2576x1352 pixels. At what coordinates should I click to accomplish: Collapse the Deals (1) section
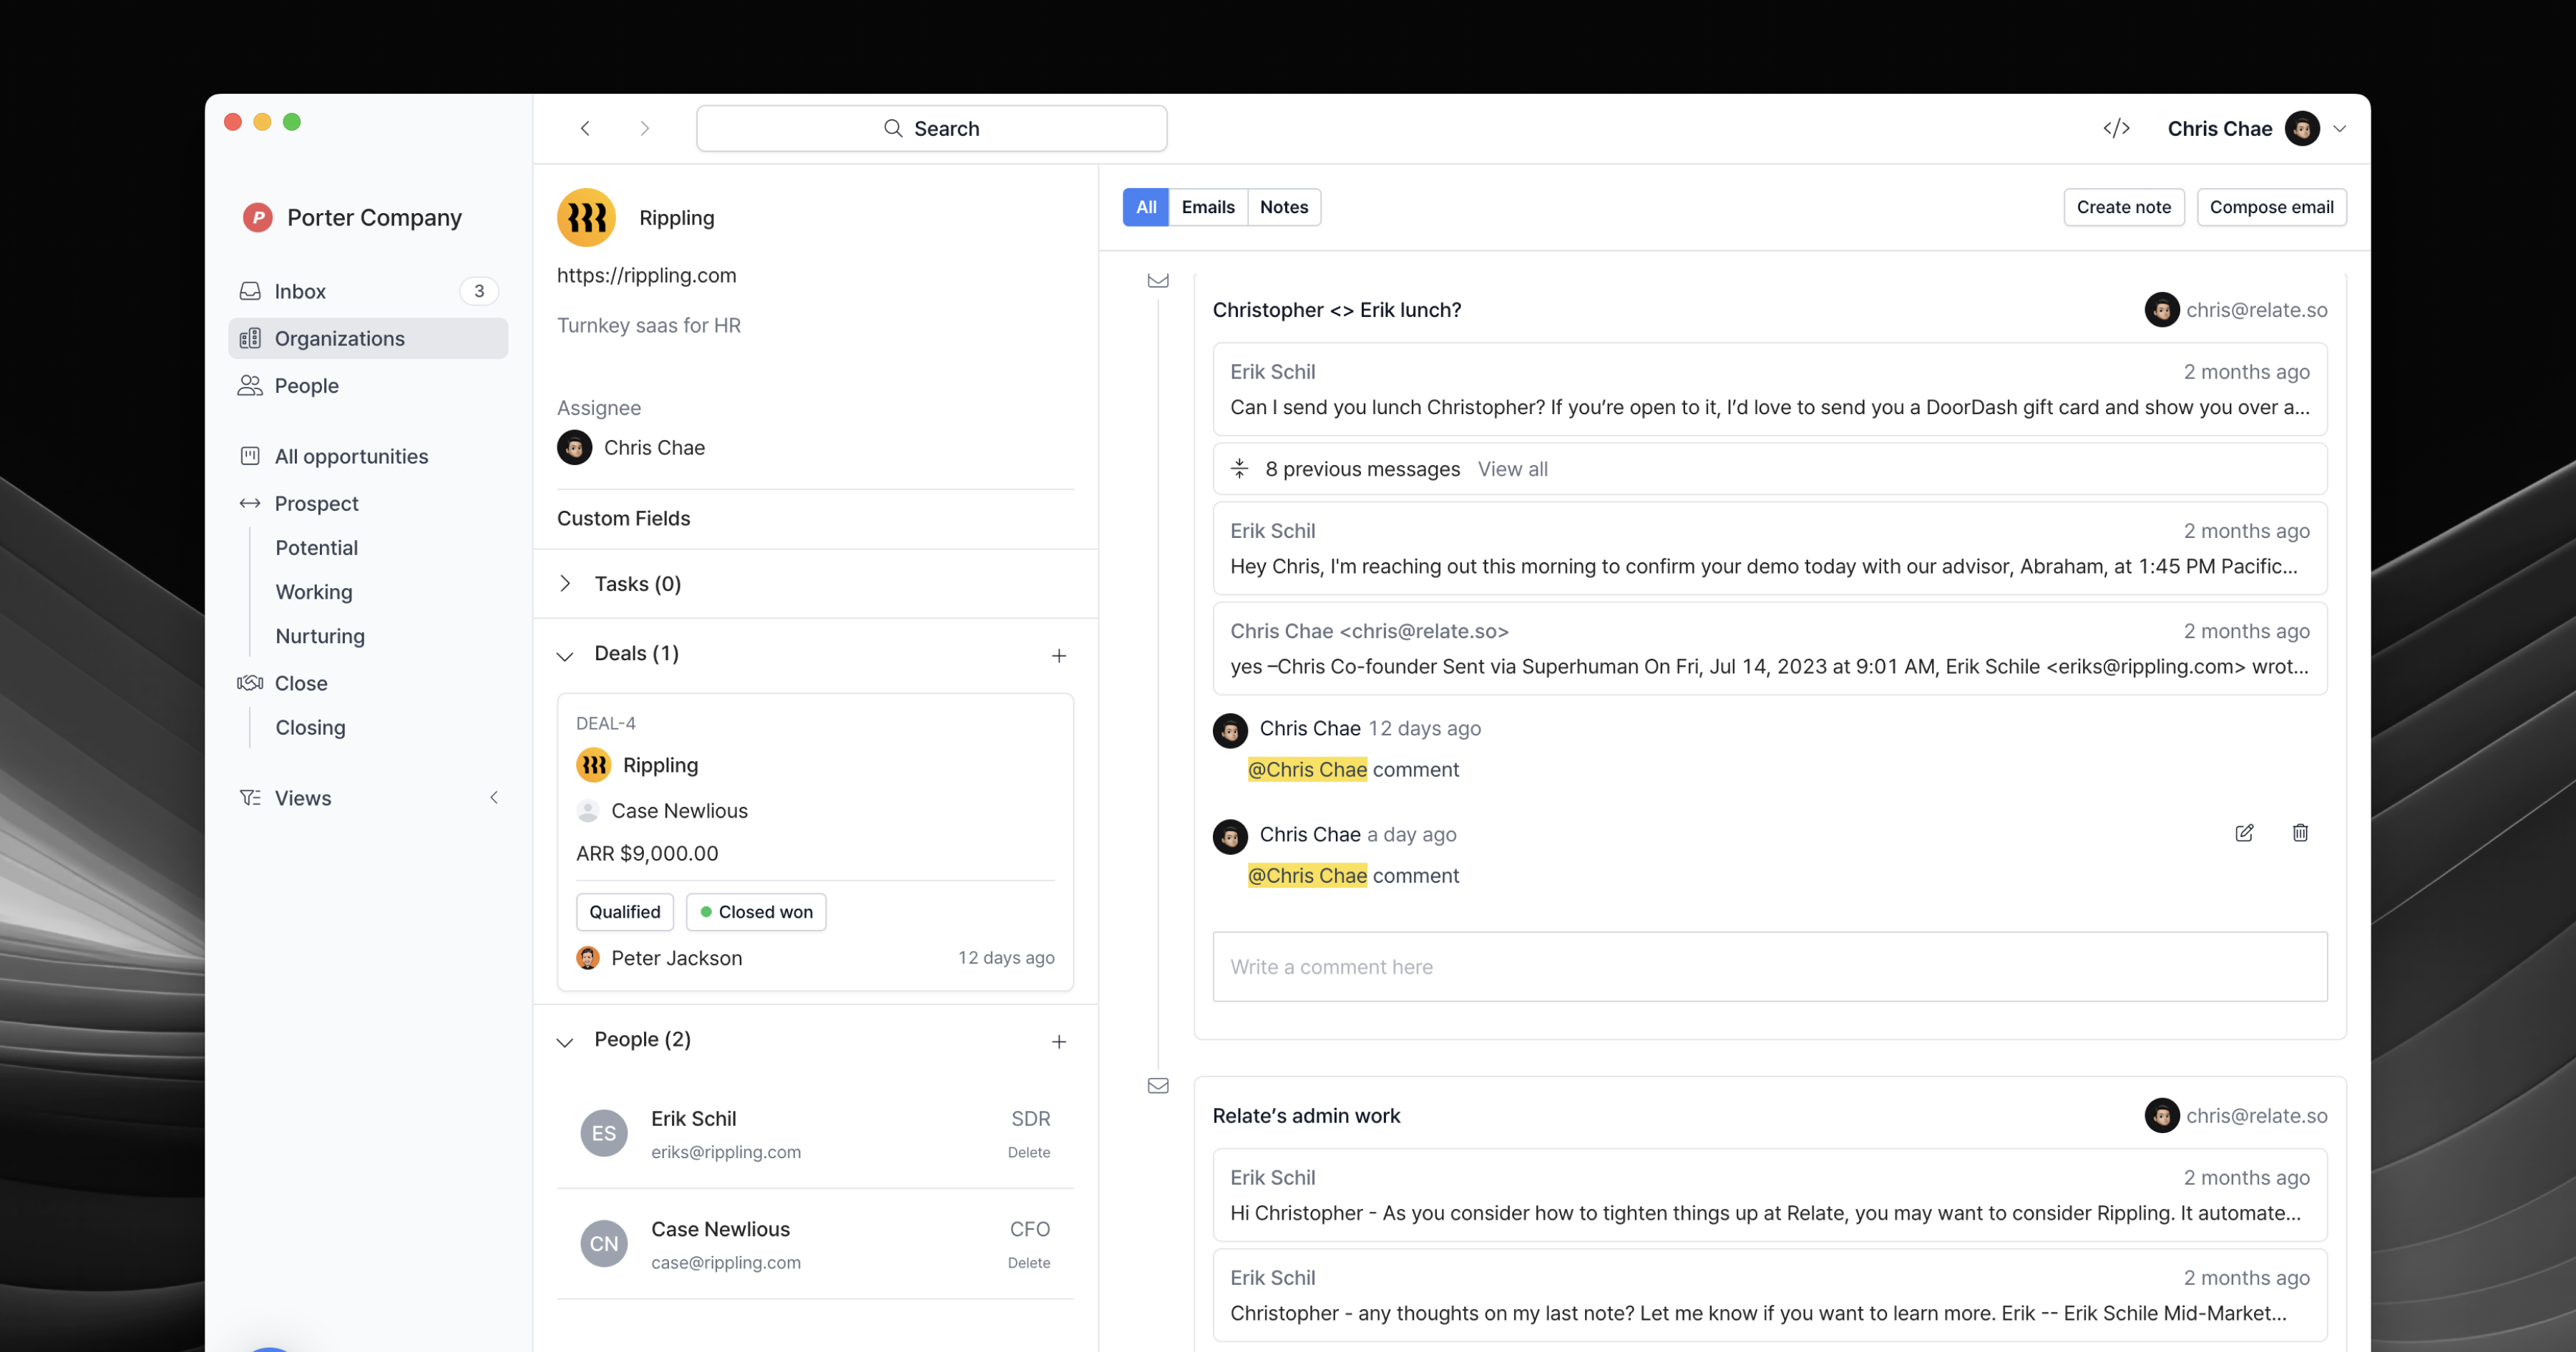click(x=565, y=656)
